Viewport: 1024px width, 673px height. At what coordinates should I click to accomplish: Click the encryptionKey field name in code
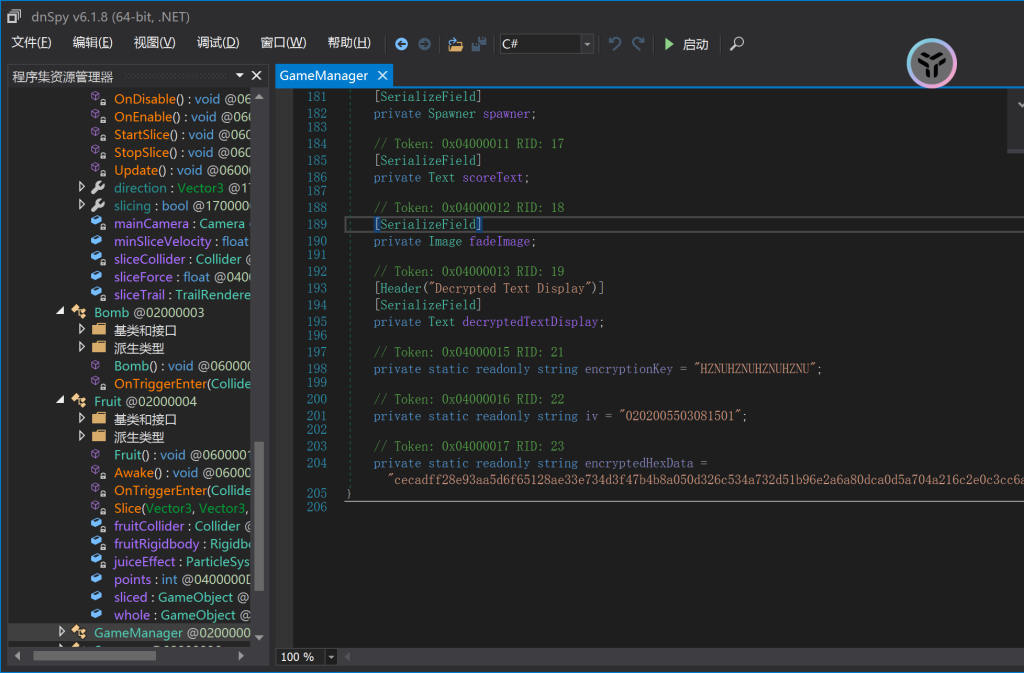click(628, 369)
